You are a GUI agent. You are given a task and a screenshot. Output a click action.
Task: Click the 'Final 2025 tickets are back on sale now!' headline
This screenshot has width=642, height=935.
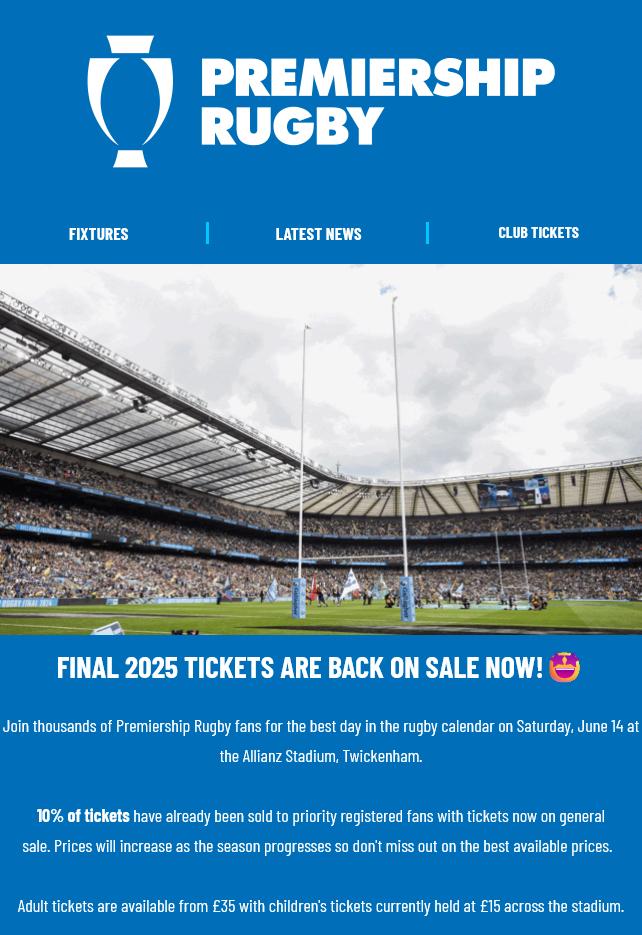pyautogui.click(x=300, y=667)
